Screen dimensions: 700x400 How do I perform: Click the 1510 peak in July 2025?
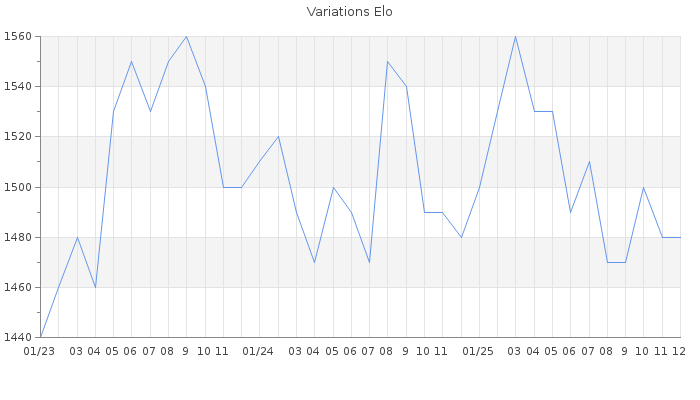click(x=589, y=162)
